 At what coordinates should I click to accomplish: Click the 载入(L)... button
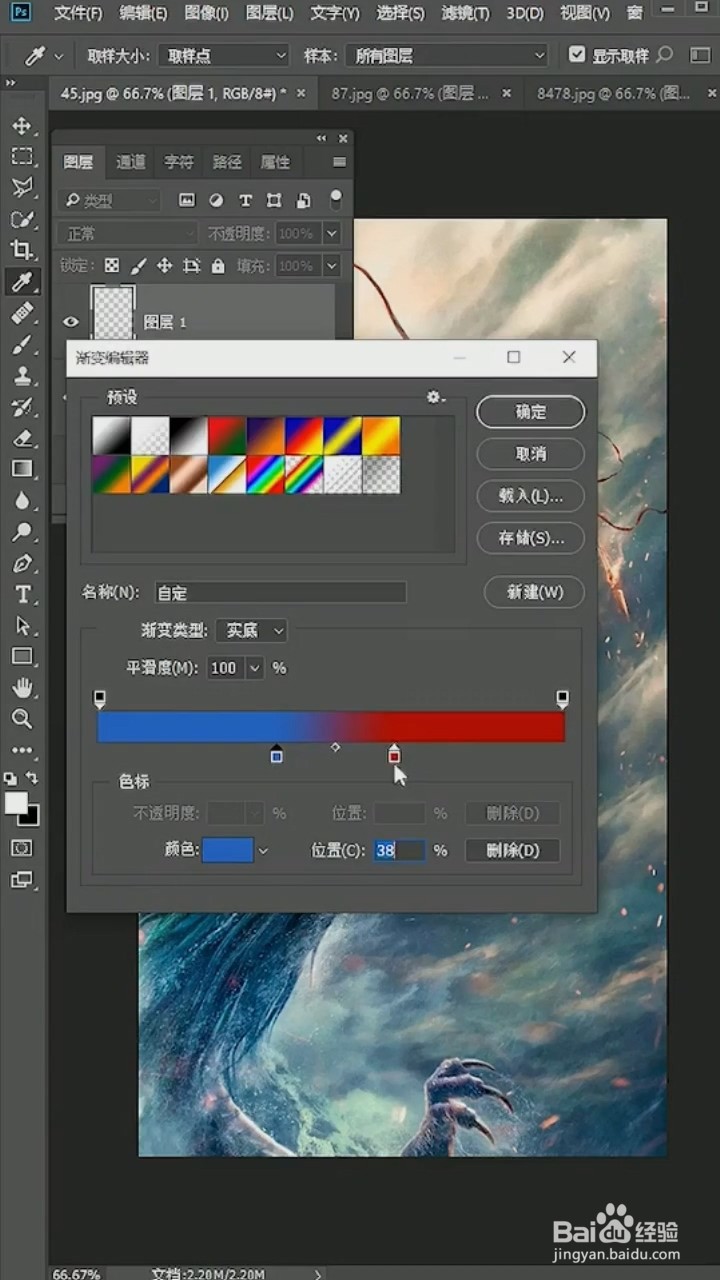(531, 496)
